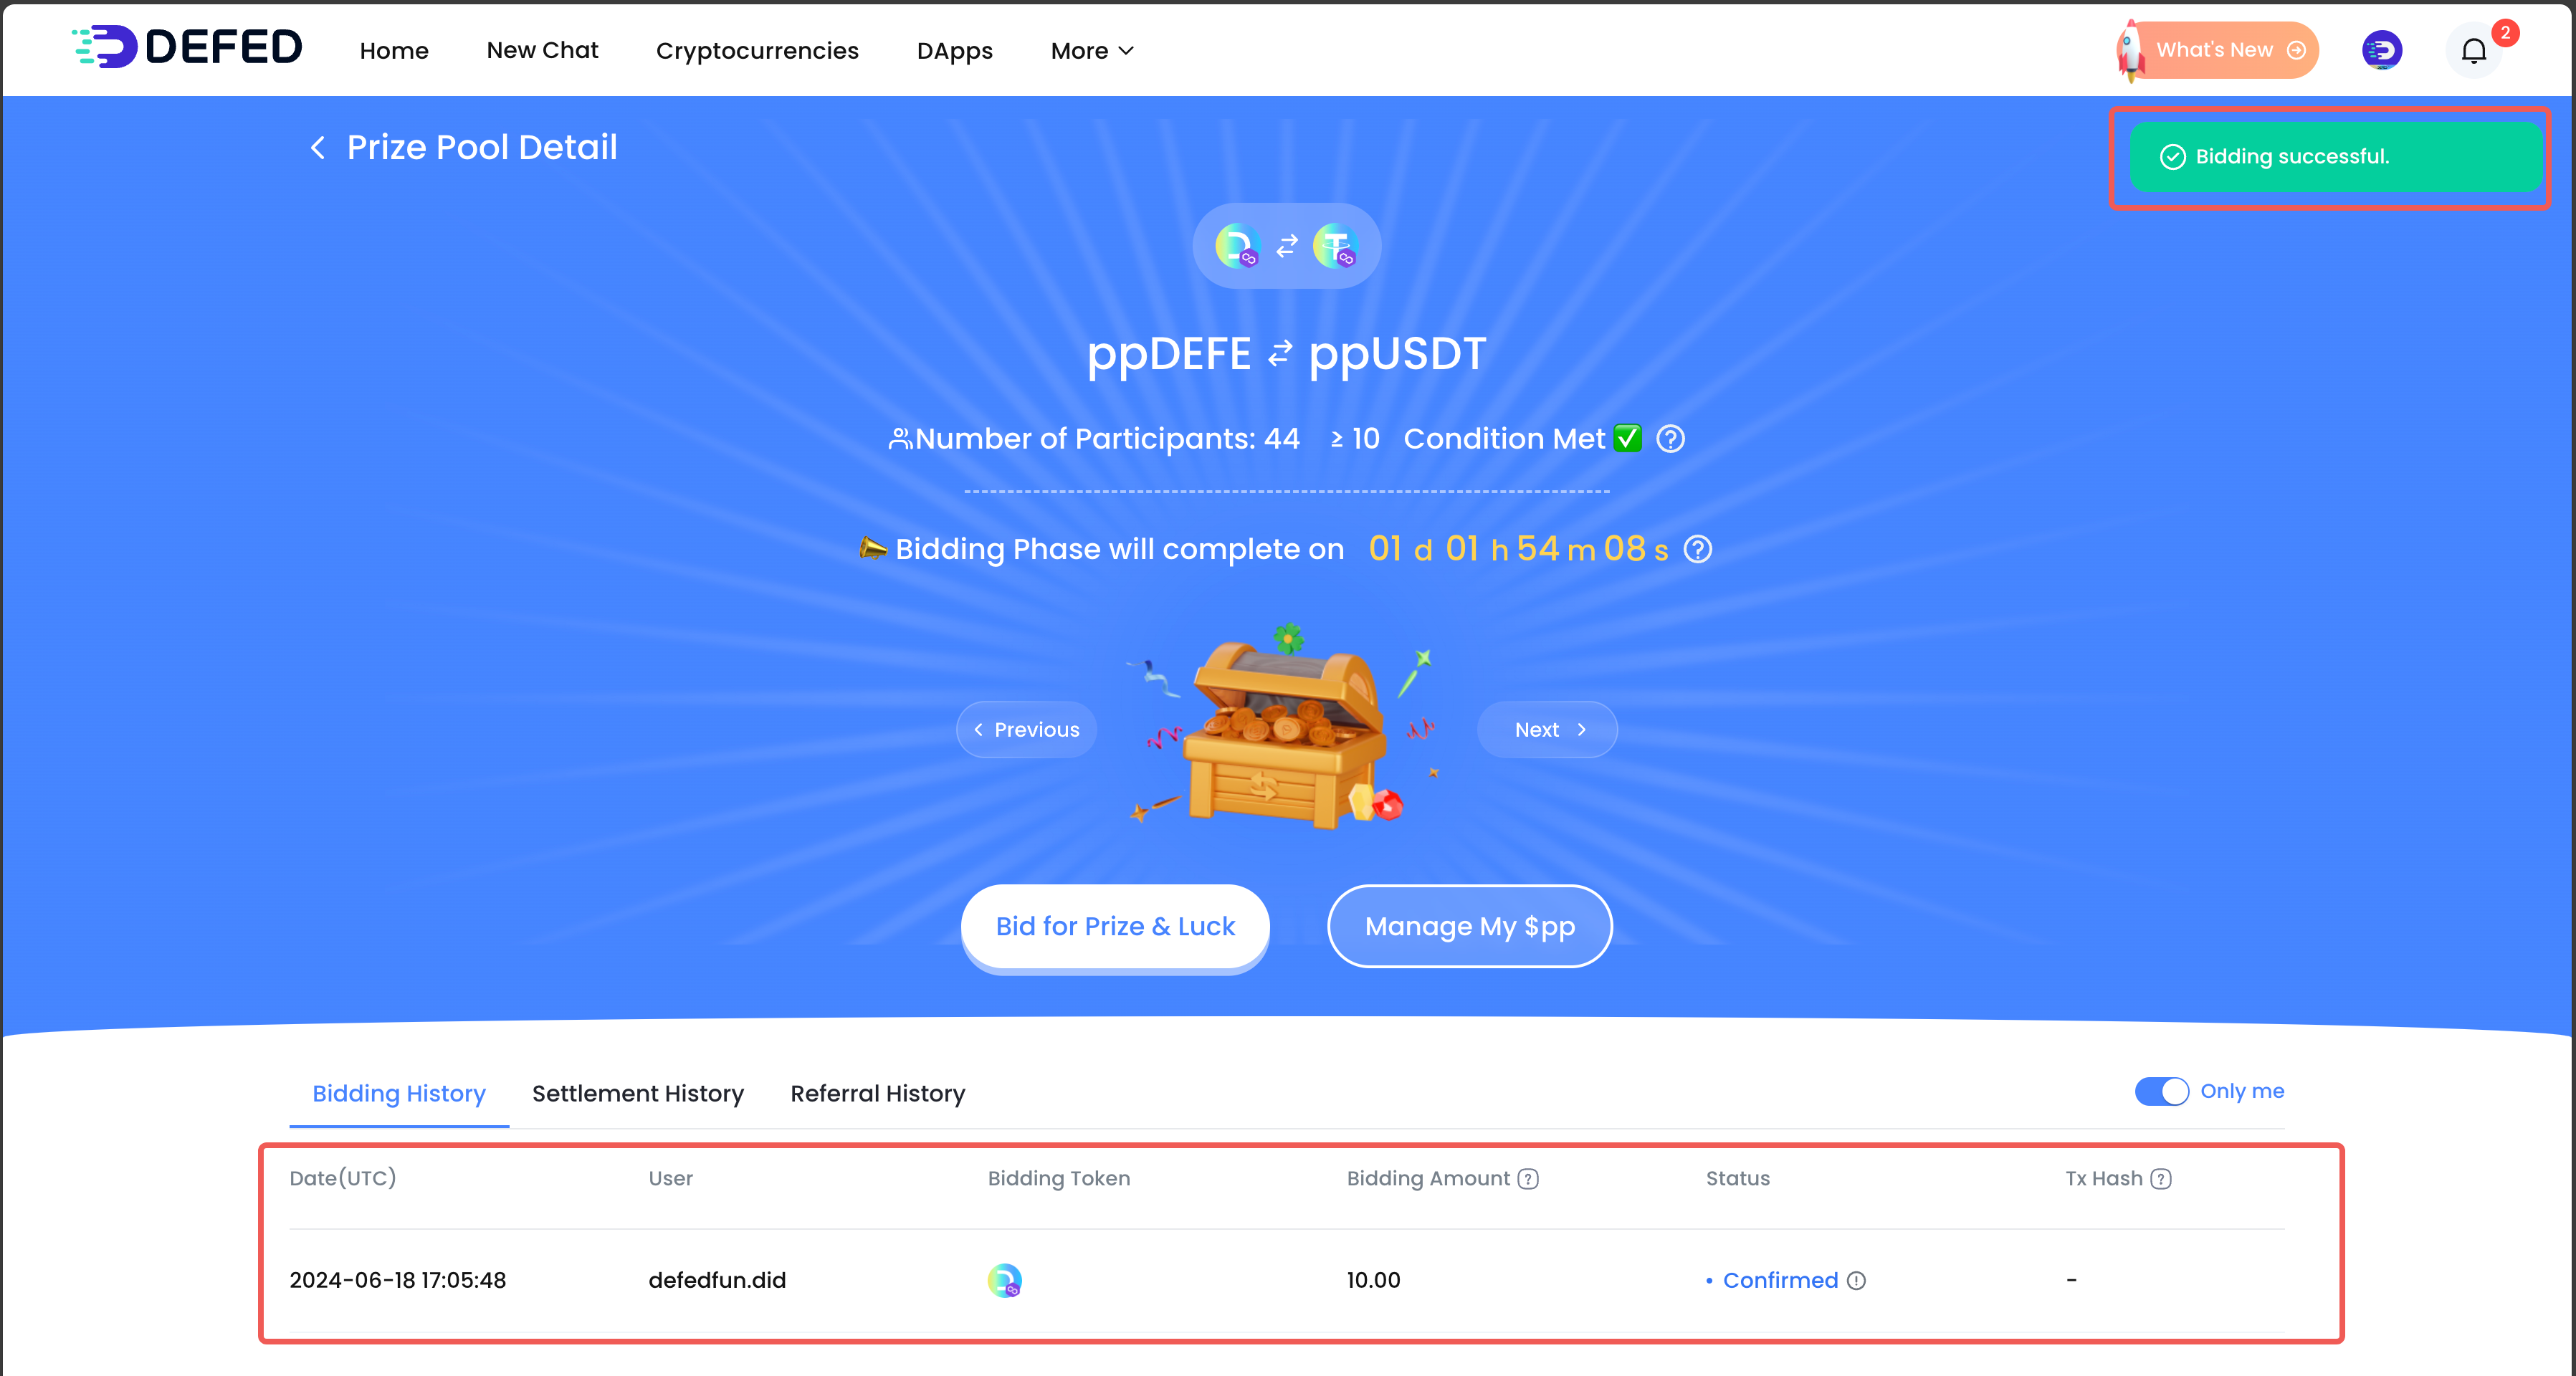Go to the Next prize pool
Screen dimensions: 2576x1376
coord(1547,729)
